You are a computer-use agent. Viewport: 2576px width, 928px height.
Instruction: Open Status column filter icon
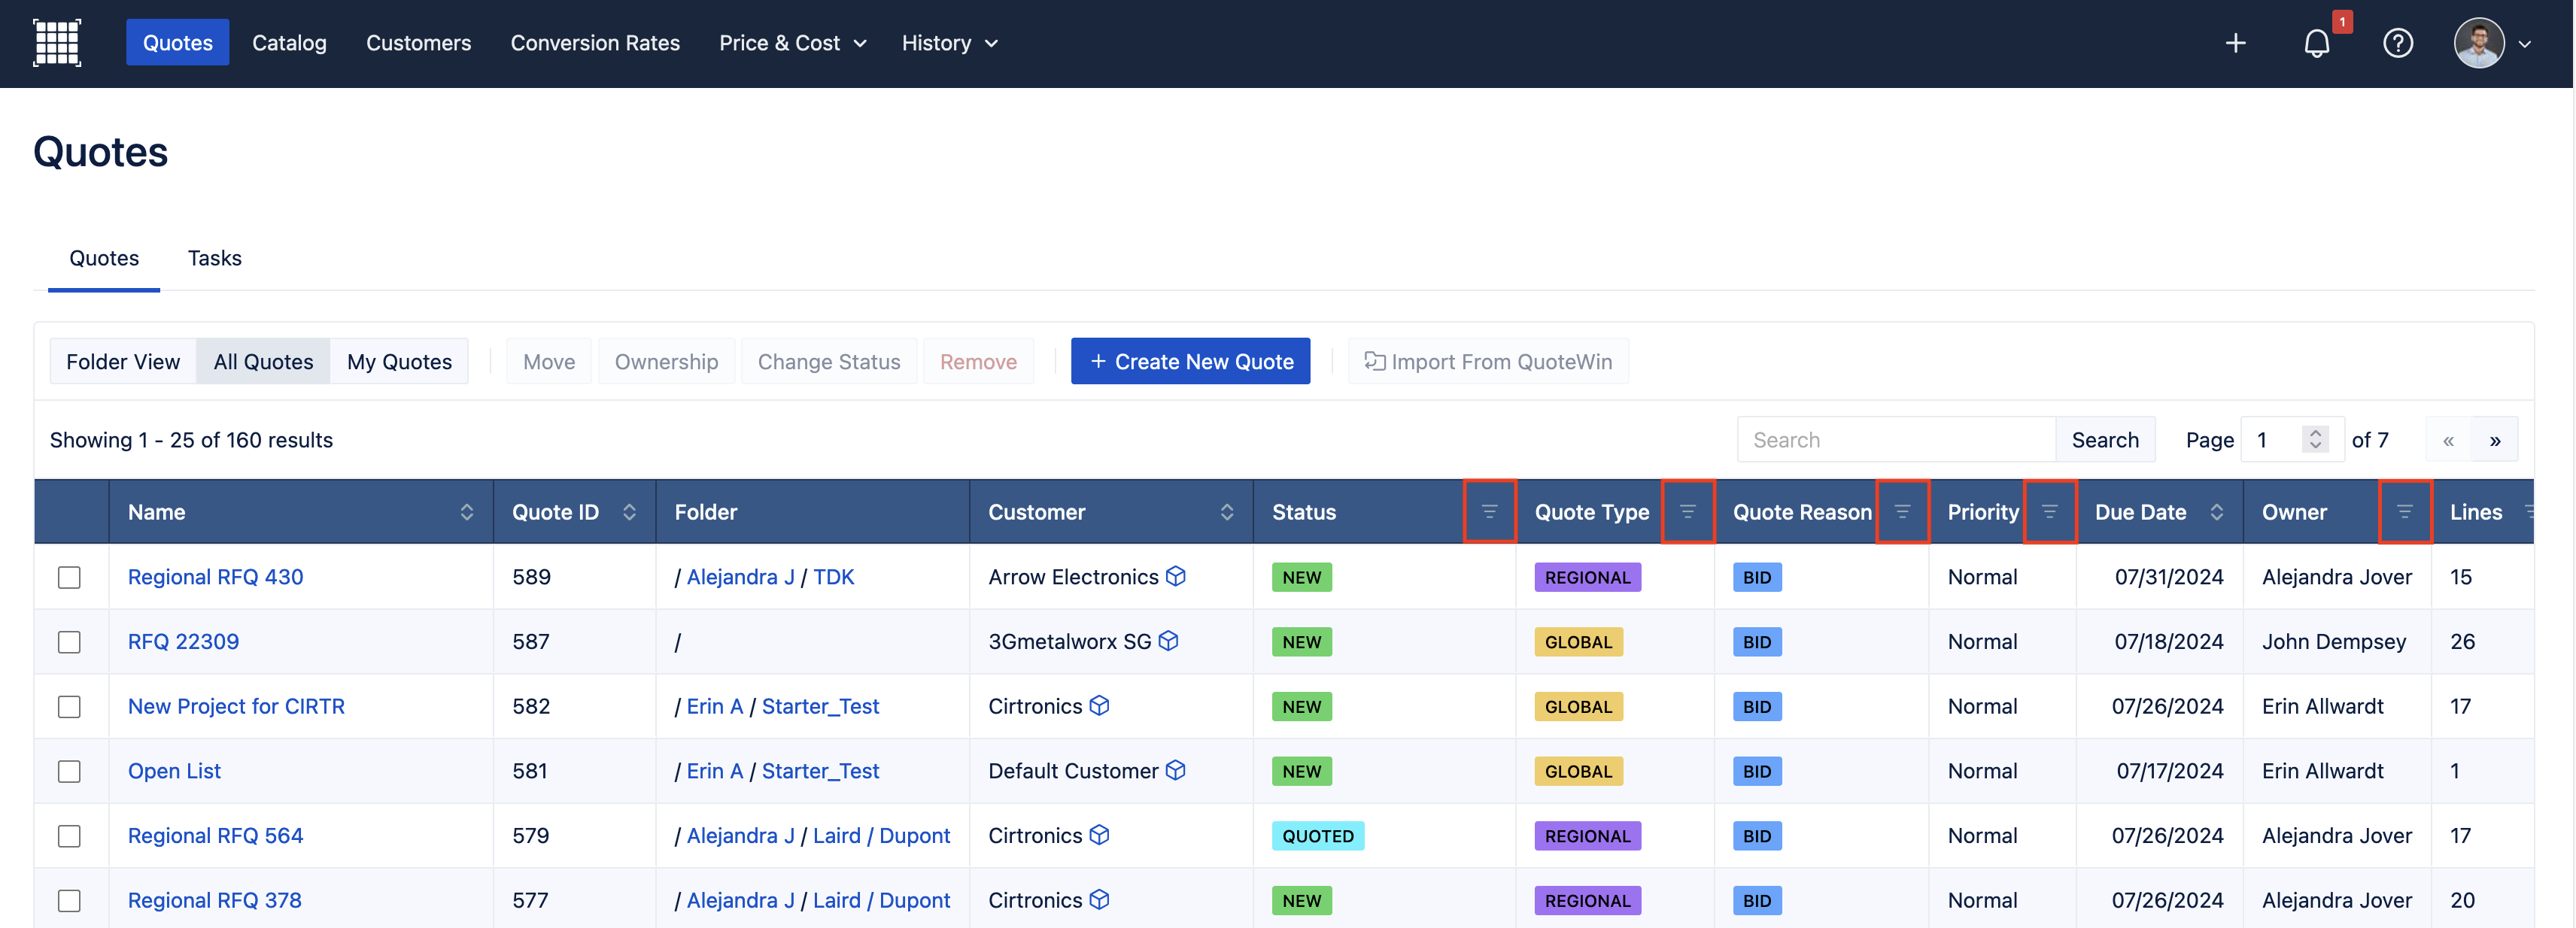click(x=1489, y=512)
